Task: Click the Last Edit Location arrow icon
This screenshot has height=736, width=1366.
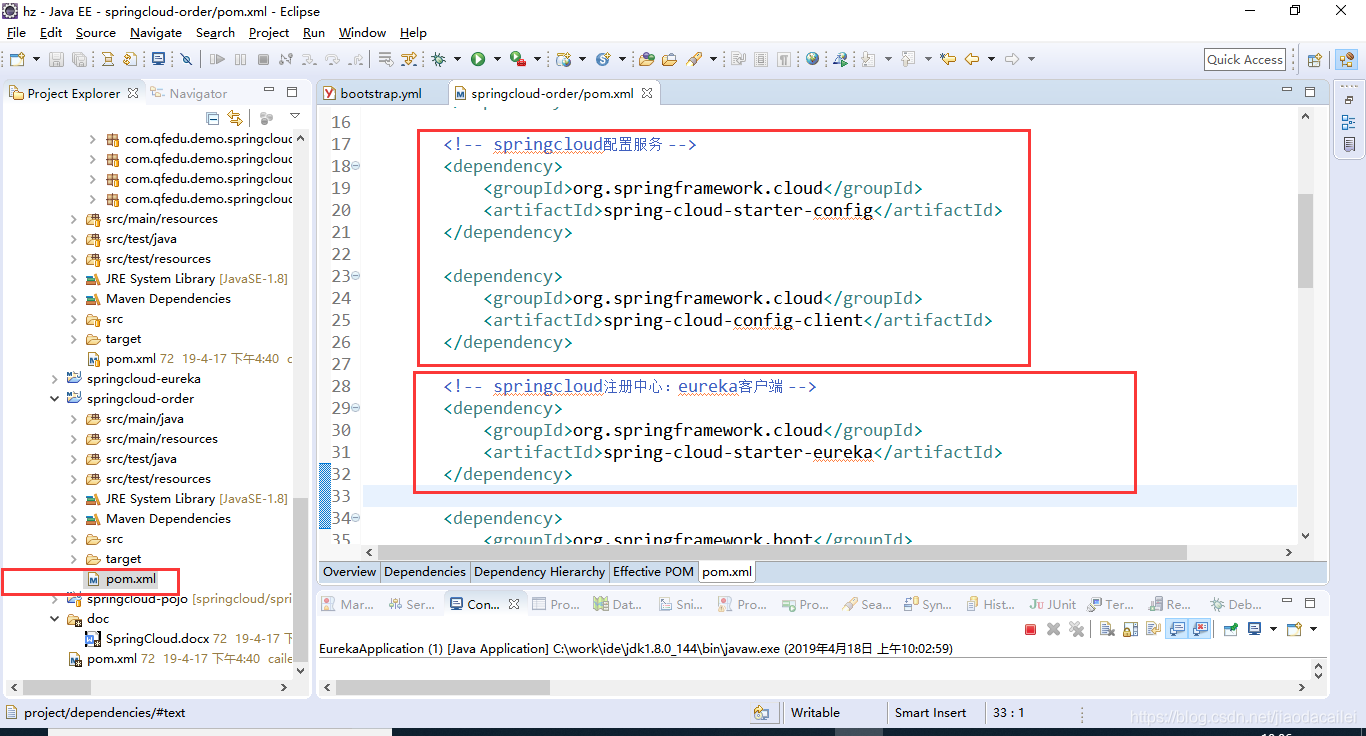Action: [947, 59]
